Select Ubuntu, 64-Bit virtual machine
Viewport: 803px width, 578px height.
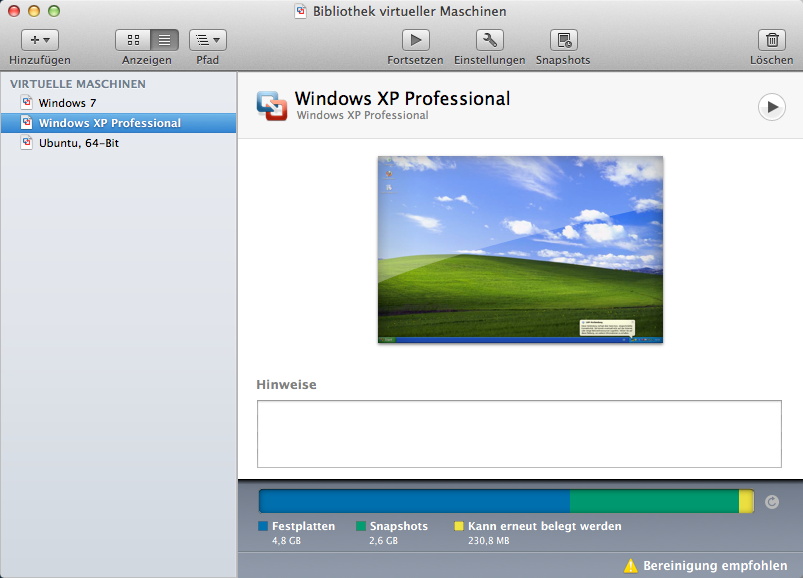point(78,143)
